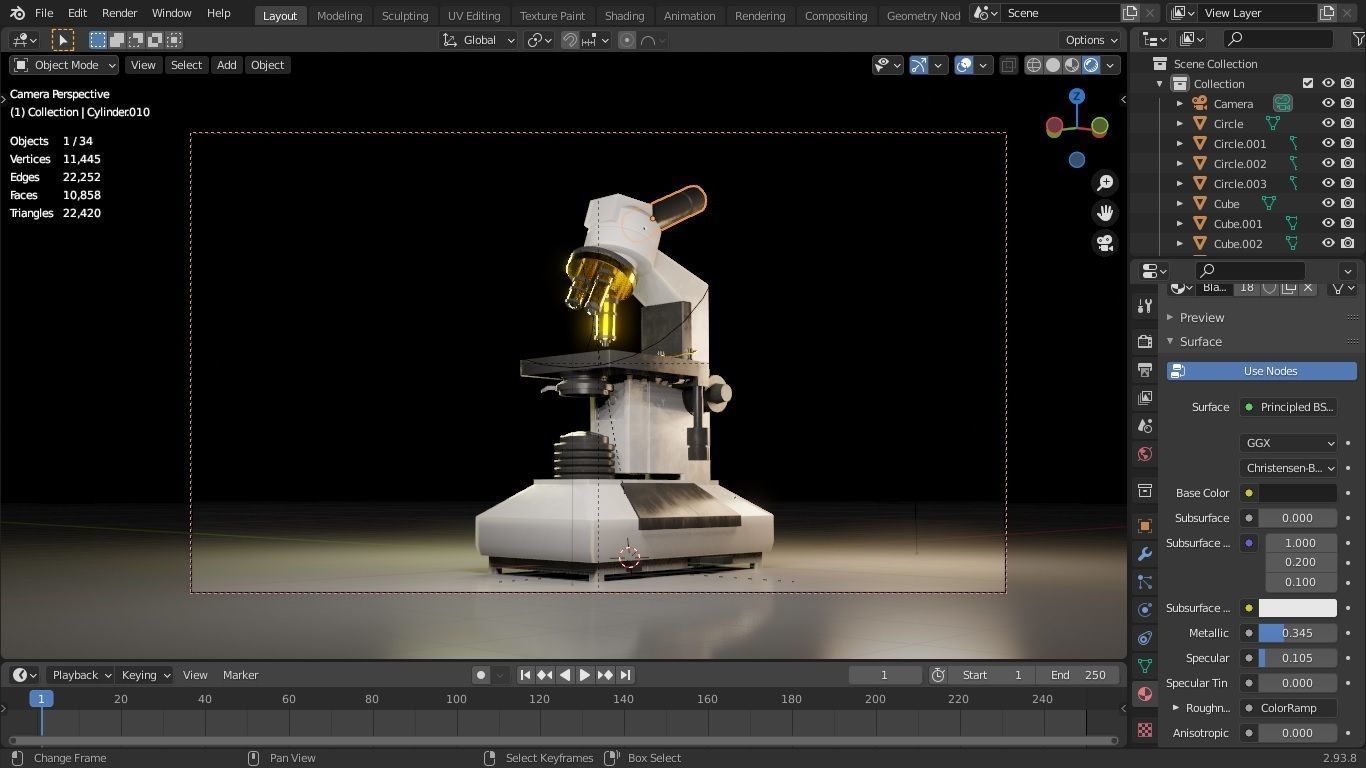This screenshot has height=768, width=1366.
Task: Open the World properties globe icon
Action: click(x=1145, y=454)
